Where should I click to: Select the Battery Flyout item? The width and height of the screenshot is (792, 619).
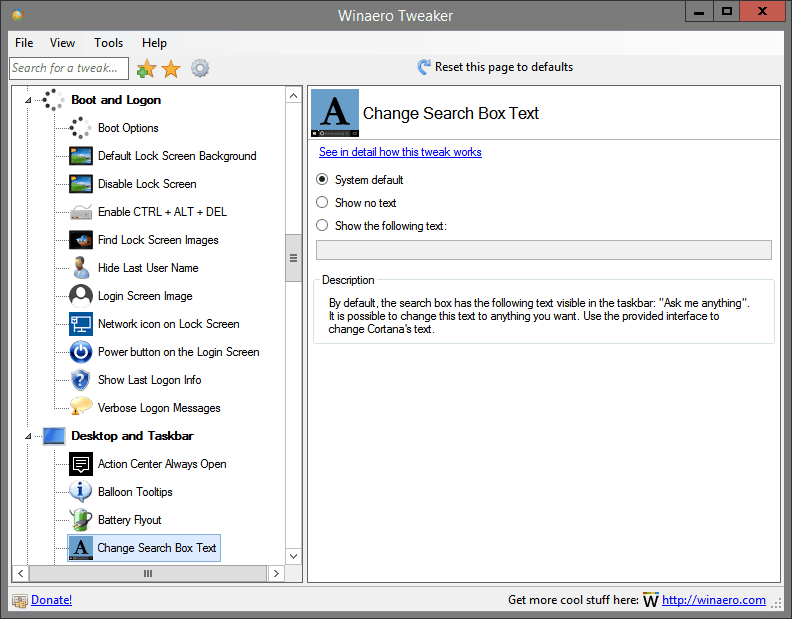129,520
